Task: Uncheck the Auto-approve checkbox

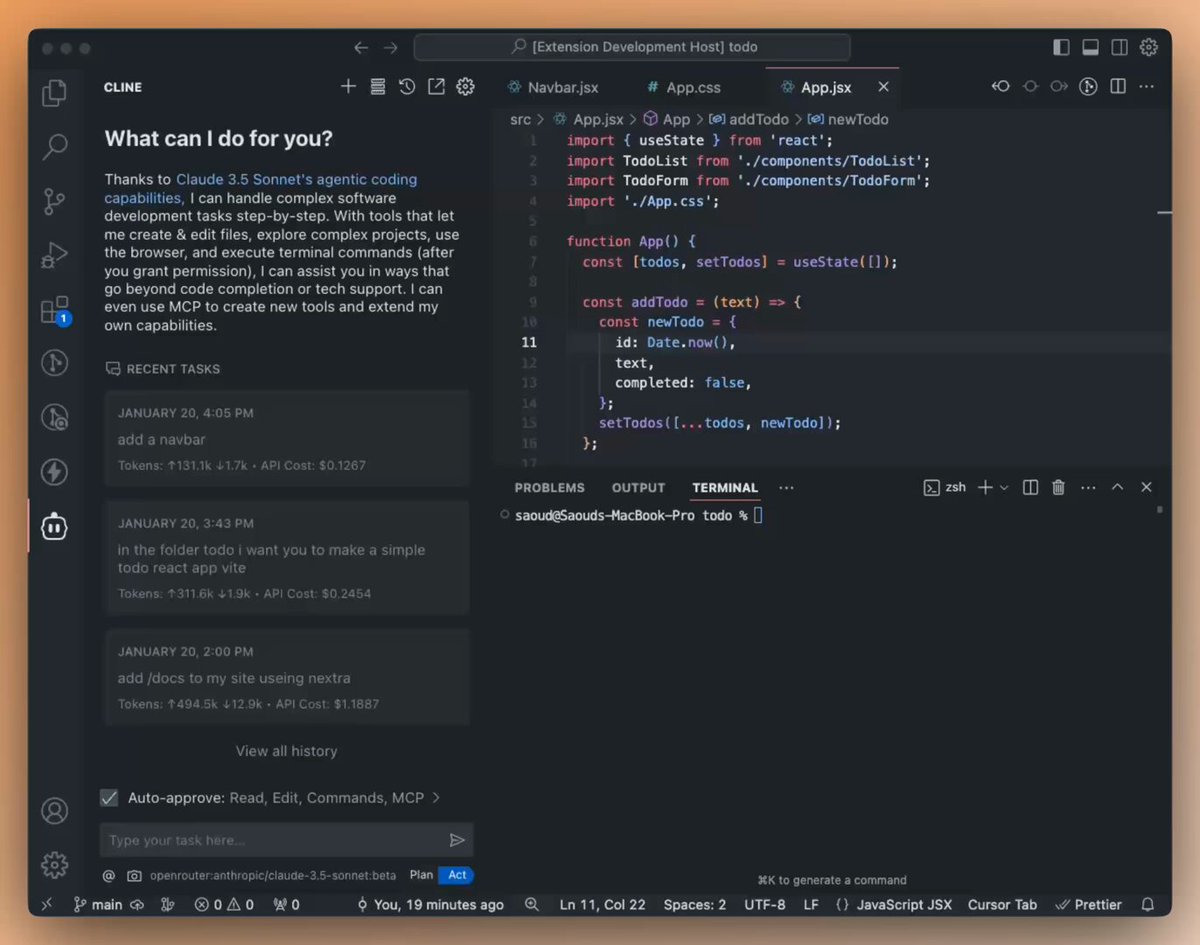Action: 110,798
